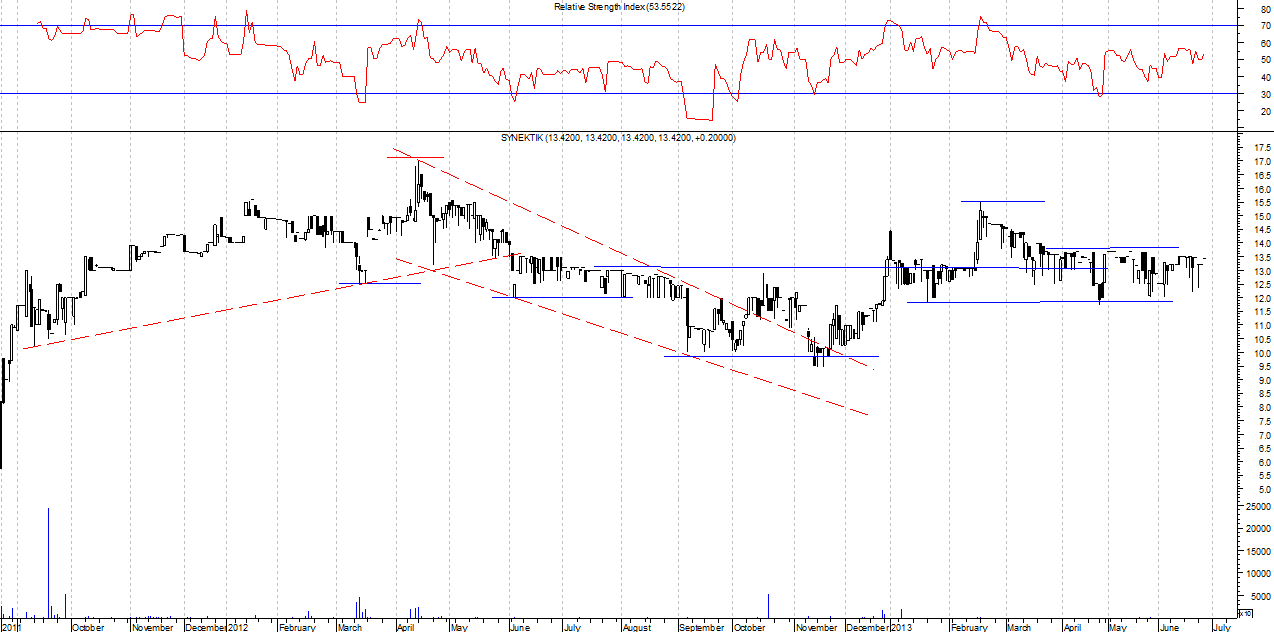The image size is (1274, 632).
Task: Click the 2012 year label on time axis
Action: [x=238, y=627]
